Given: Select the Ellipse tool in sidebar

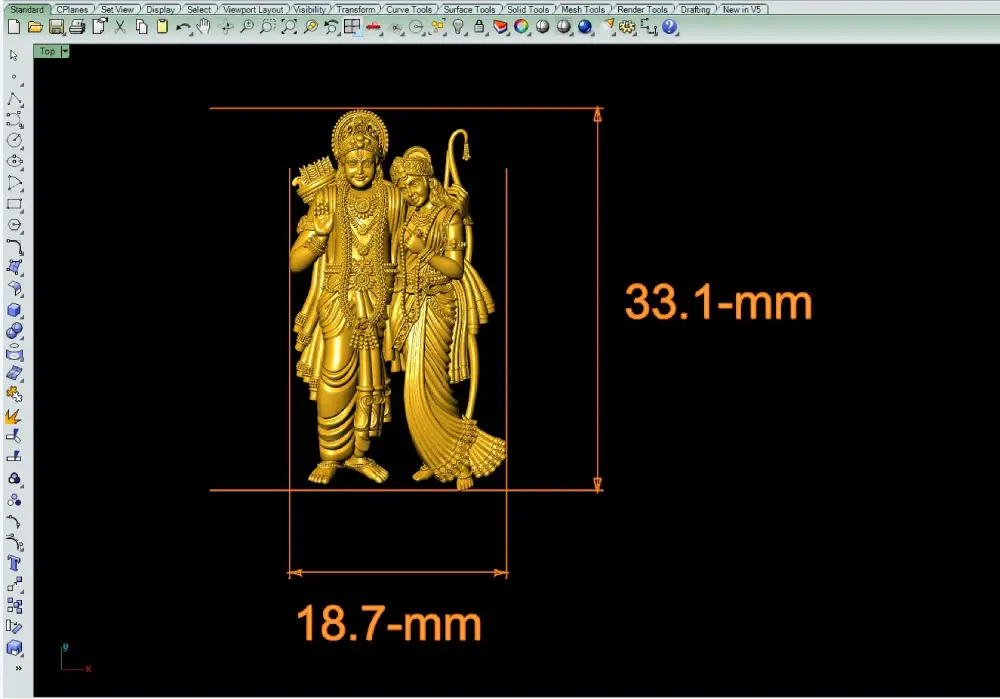Looking at the screenshot, I should (x=14, y=161).
